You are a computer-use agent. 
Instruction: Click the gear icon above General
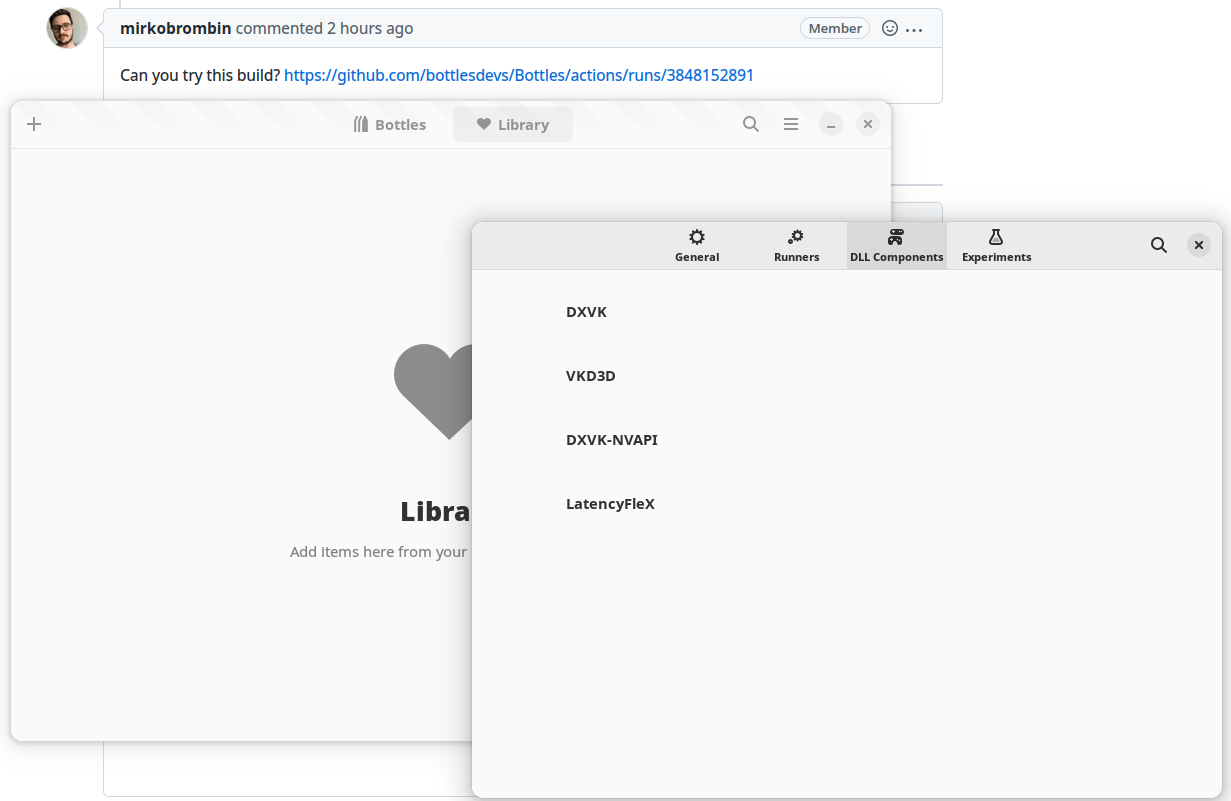(x=697, y=237)
